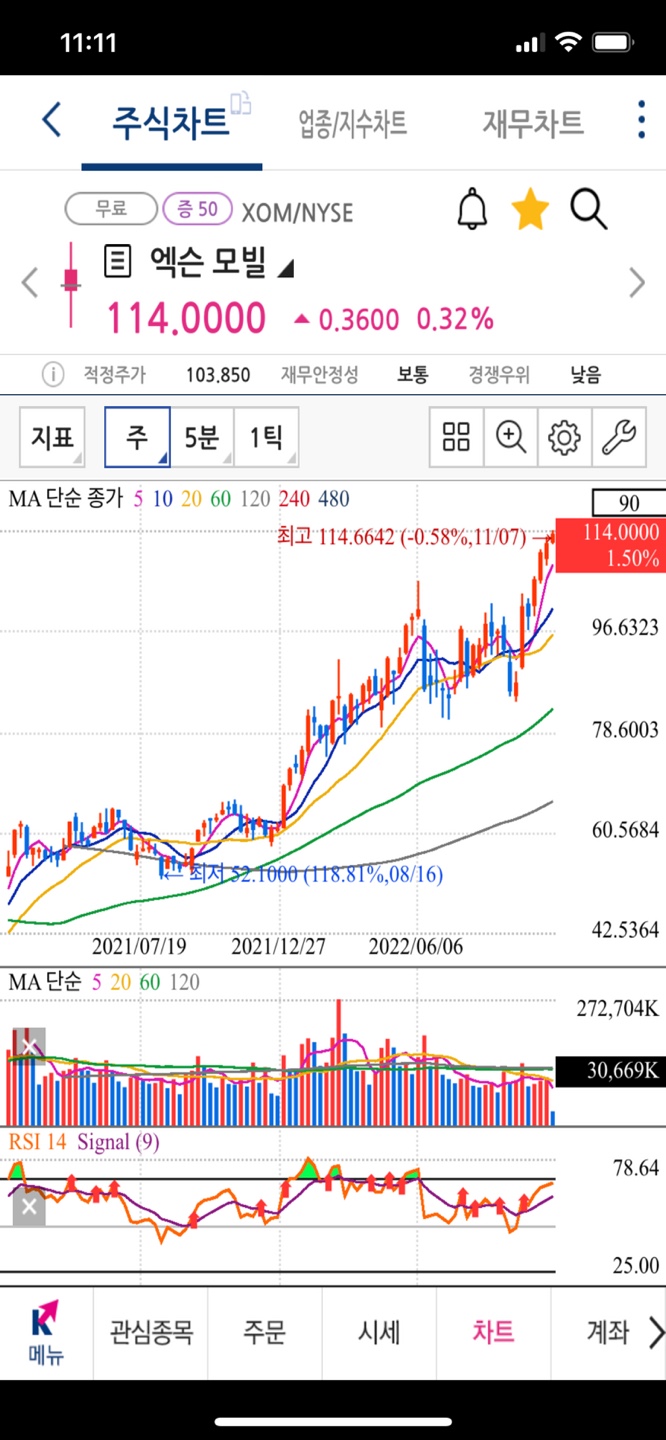The width and height of the screenshot is (666, 1440).
Task: Expand stock selector triangle next to 엑슨 모빌
Action: click(x=286, y=268)
